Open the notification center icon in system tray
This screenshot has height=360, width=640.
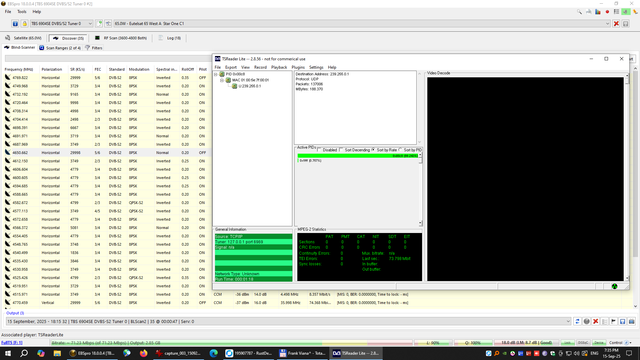tap(629, 353)
